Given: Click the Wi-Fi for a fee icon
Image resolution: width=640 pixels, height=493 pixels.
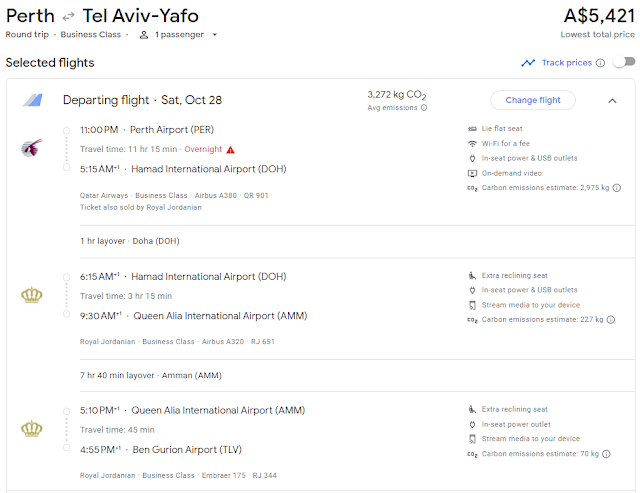Looking at the screenshot, I should pyautogui.click(x=472, y=143).
